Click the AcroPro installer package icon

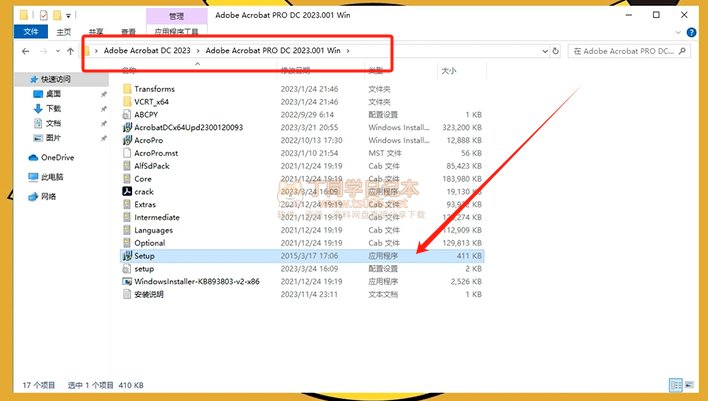(126, 140)
